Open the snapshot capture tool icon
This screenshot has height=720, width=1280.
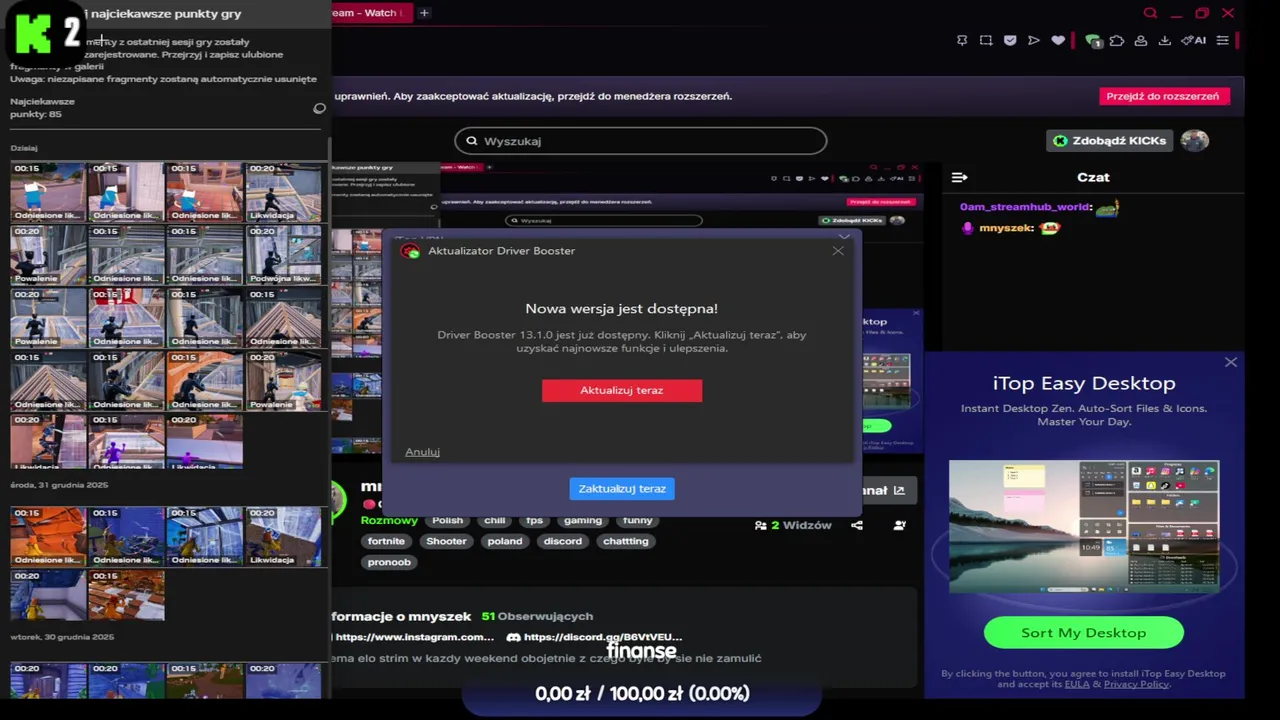click(x=986, y=40)
